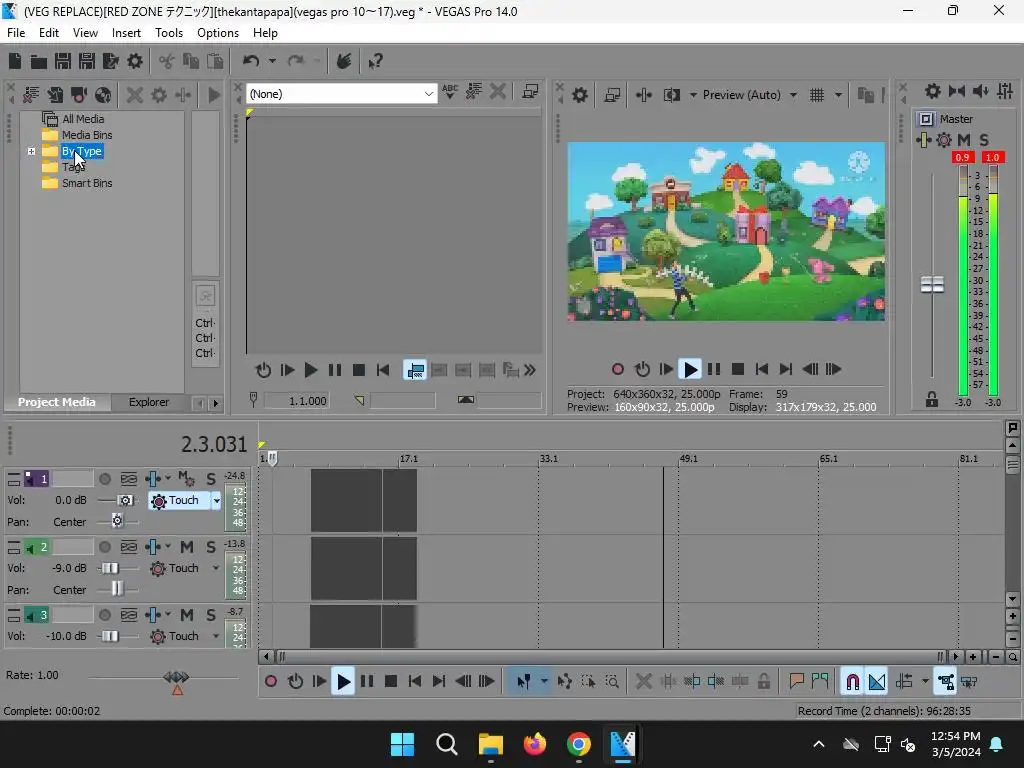Viewport: 1024px width, 768px height.
Task: Create a new project from main toolbar
Action: click(15, 61)
